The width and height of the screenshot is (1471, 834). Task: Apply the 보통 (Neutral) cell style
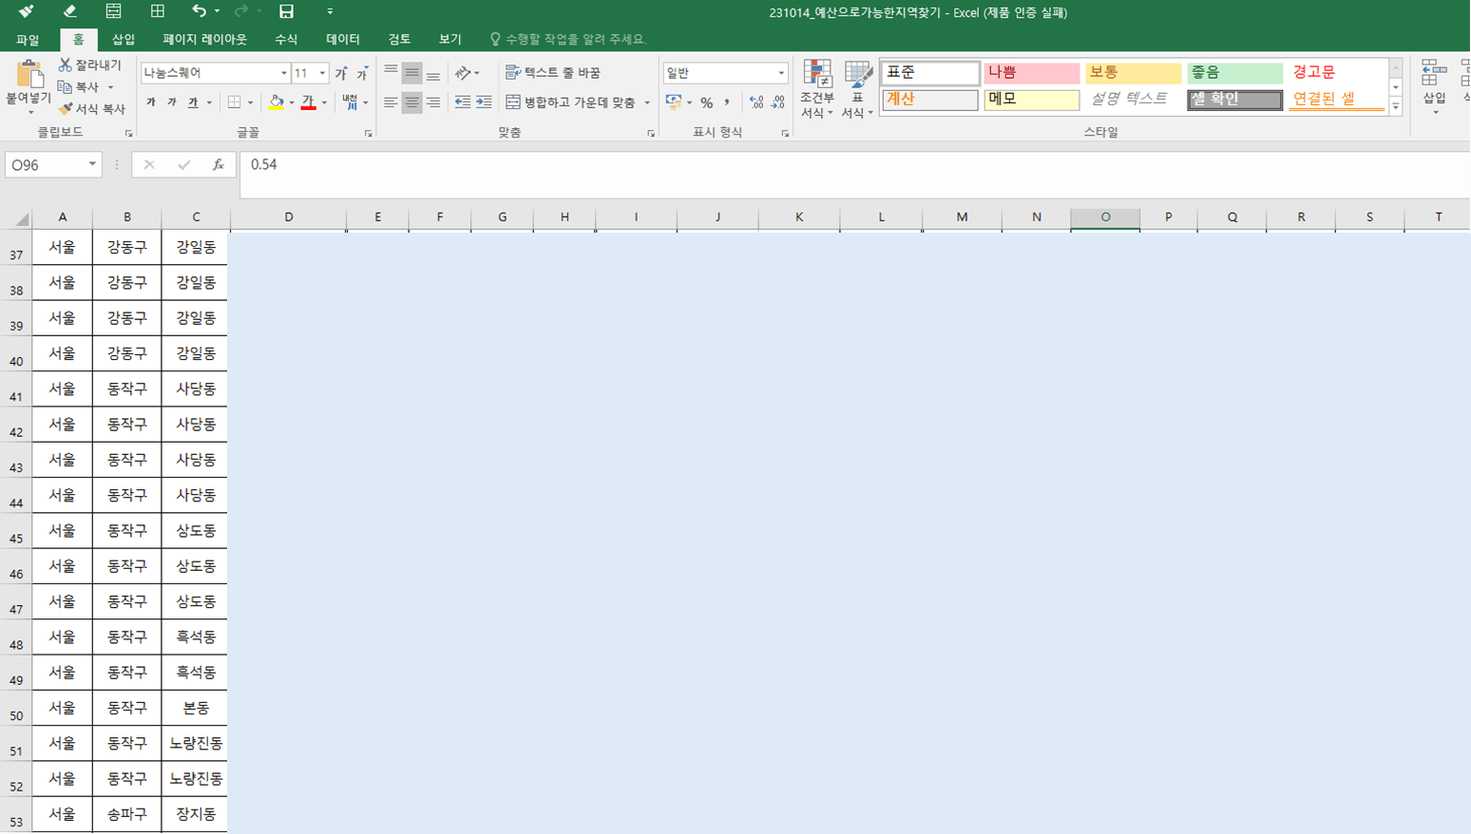[1133, 73]
